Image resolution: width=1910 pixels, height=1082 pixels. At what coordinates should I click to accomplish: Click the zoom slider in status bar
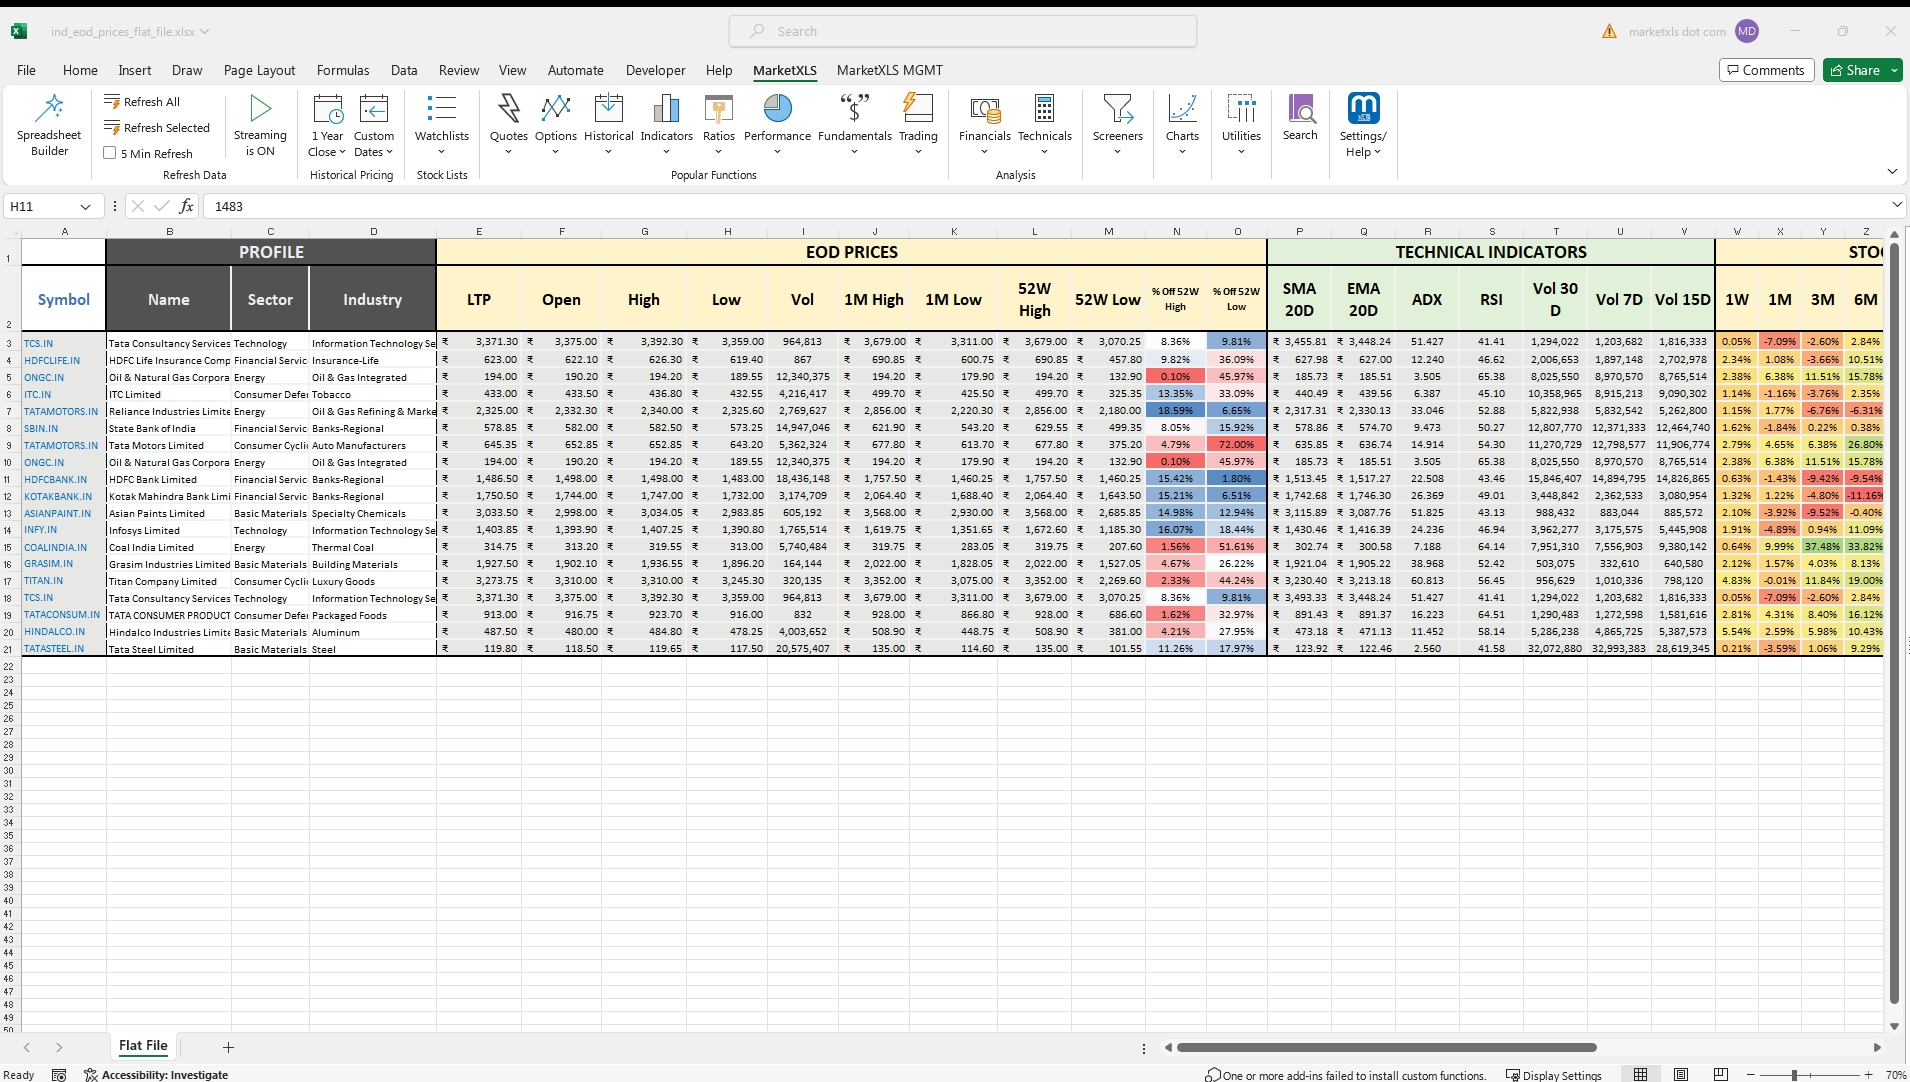pyautogui.click(x=1795, y=1075)
